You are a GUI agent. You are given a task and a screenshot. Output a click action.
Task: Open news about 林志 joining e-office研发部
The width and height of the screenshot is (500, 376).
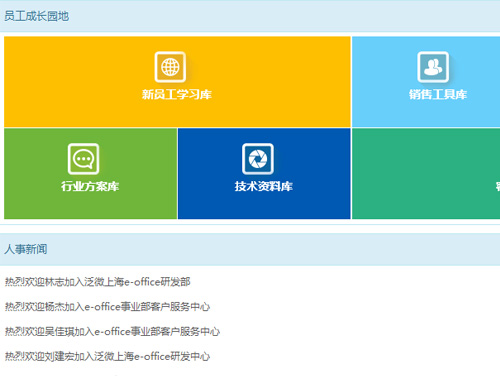tap(97, 282)
